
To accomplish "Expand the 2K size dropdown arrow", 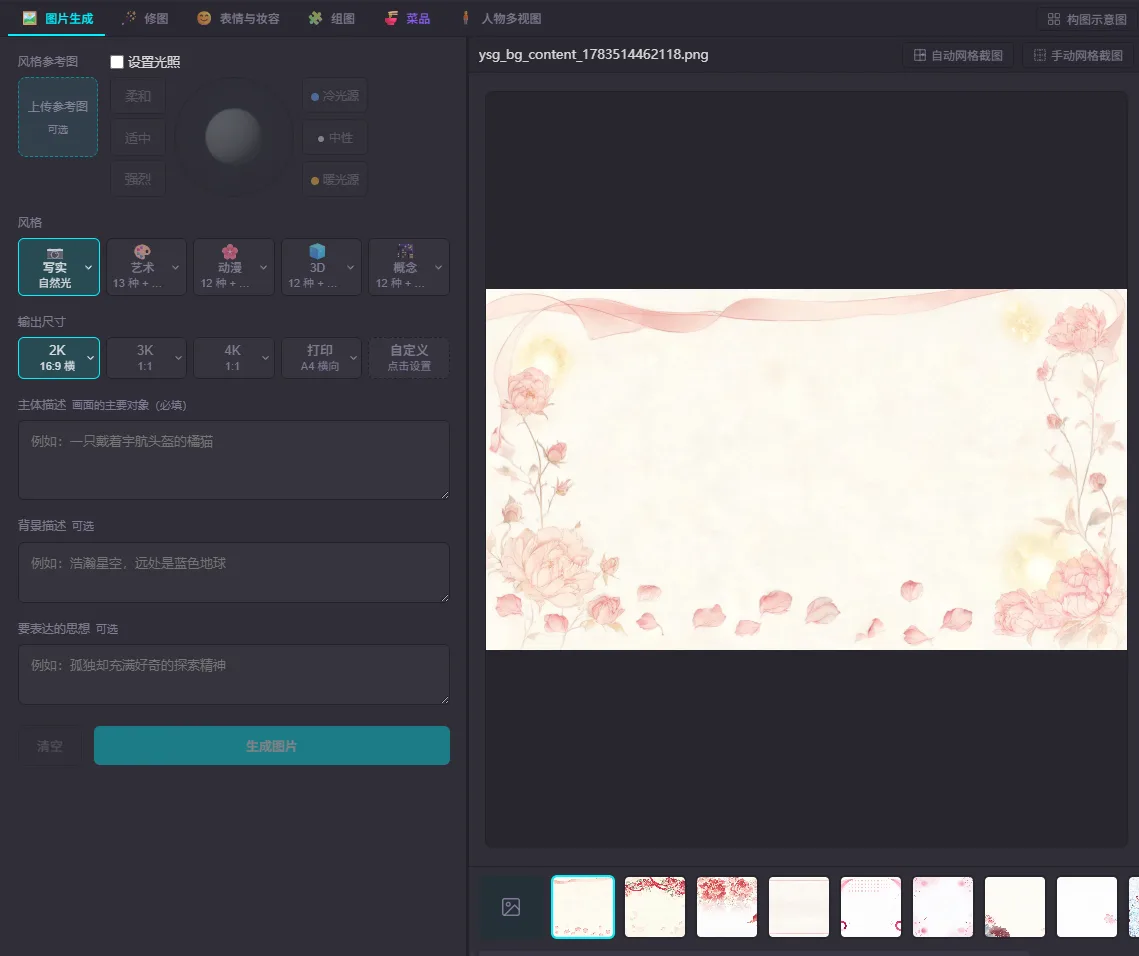I will coord(90,358).
